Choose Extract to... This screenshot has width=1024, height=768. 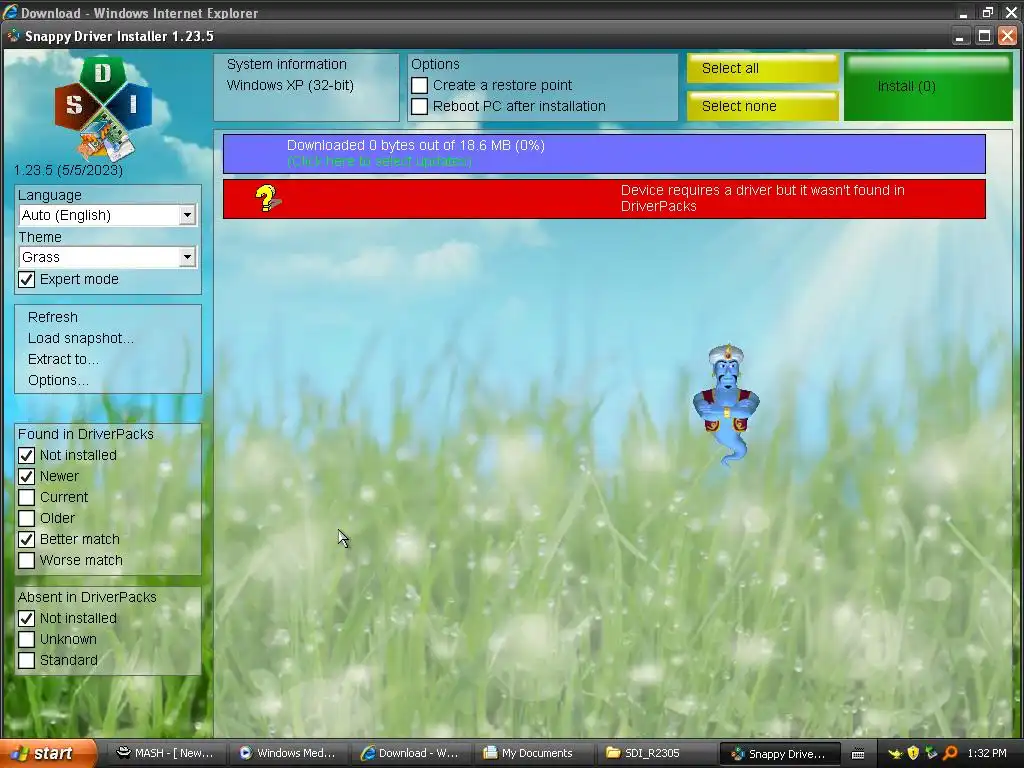coord(63,359)
